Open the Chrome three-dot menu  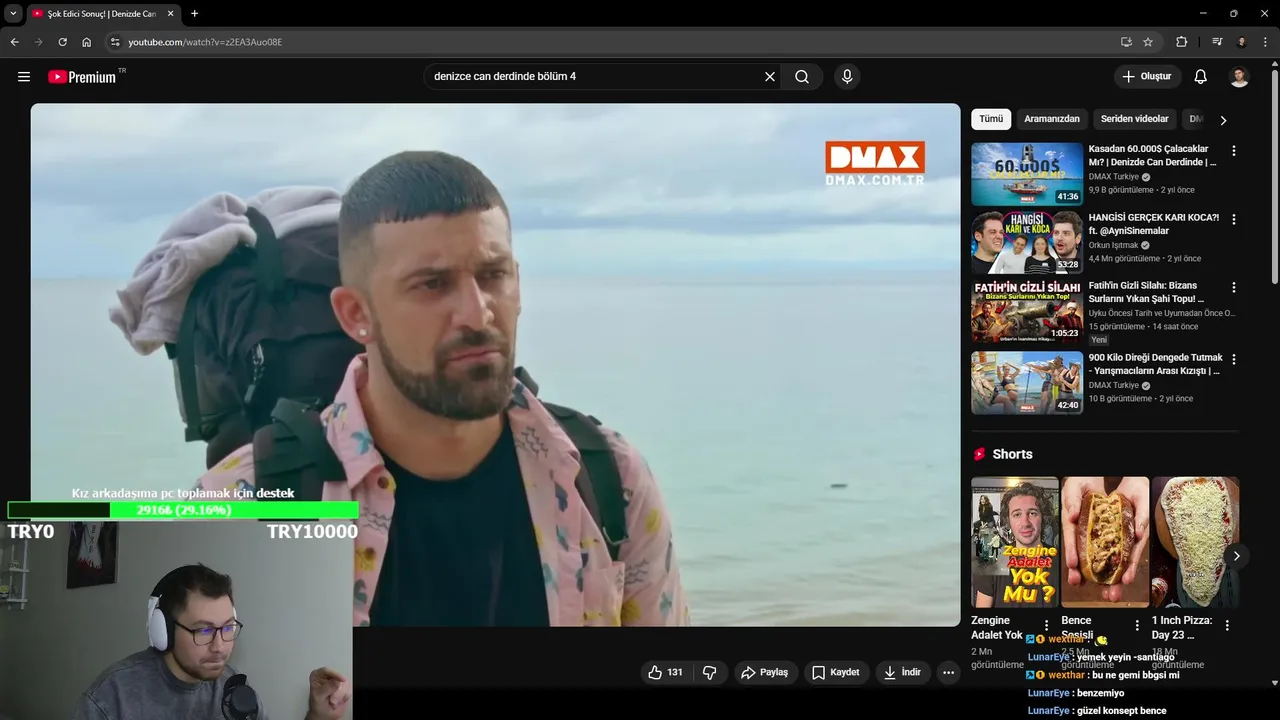(1265, 42)
